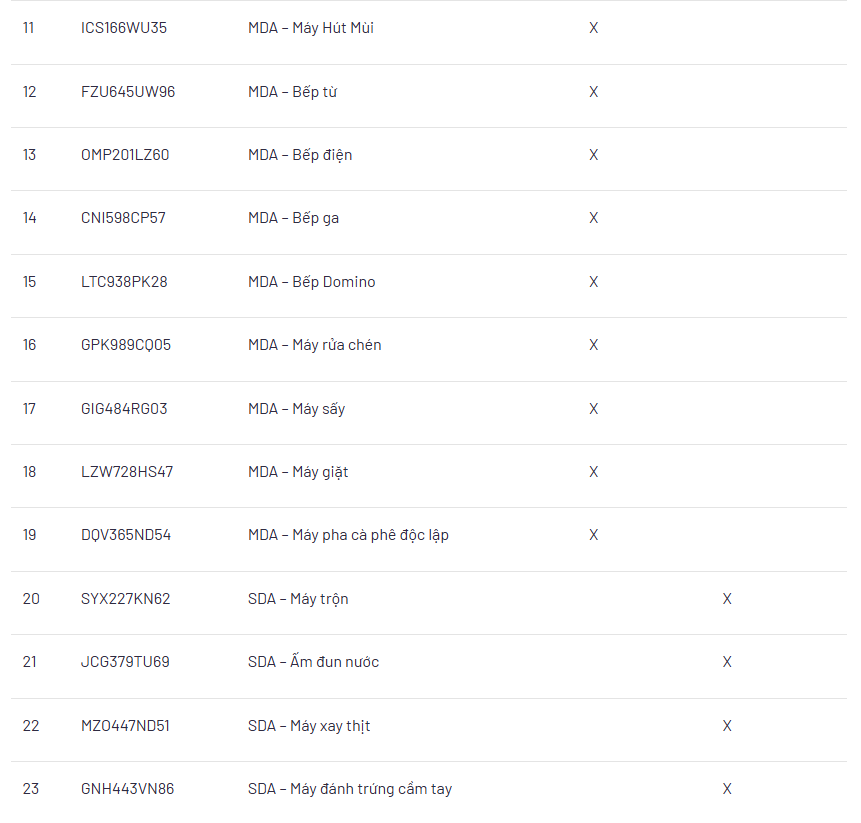Image resolution: width=861 pixels, height=823 pixels.
Task: Click code FZU645UW96
Action: [x=128, y=92]
